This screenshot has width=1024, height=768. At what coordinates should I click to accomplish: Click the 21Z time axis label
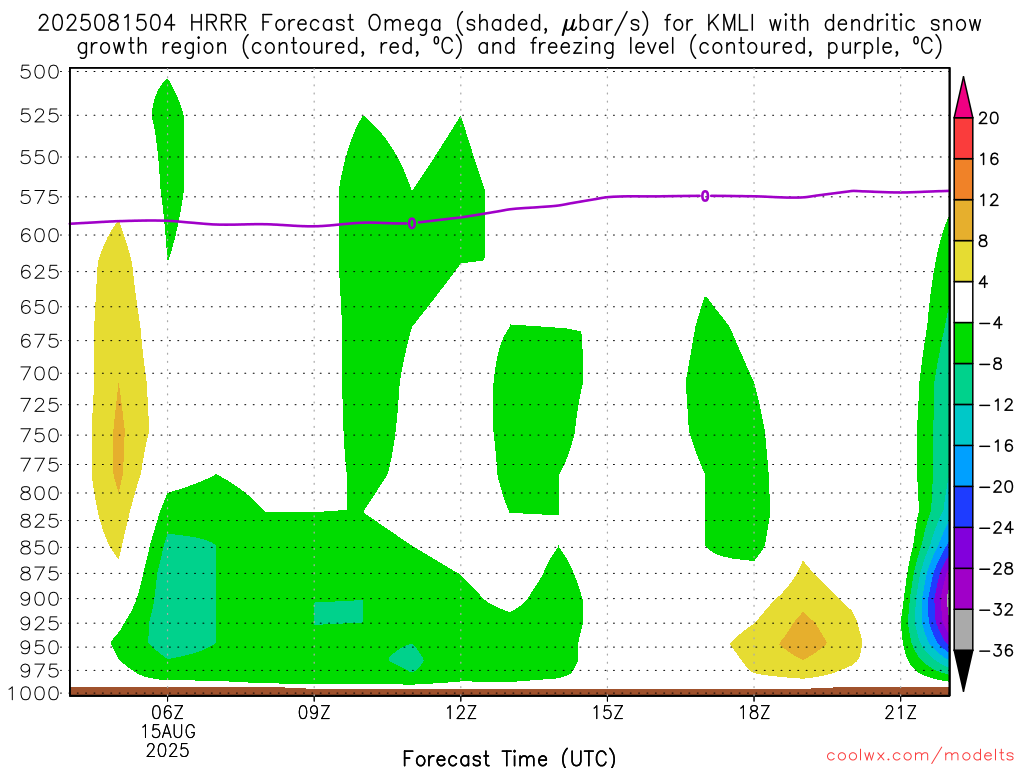[901, 712]
